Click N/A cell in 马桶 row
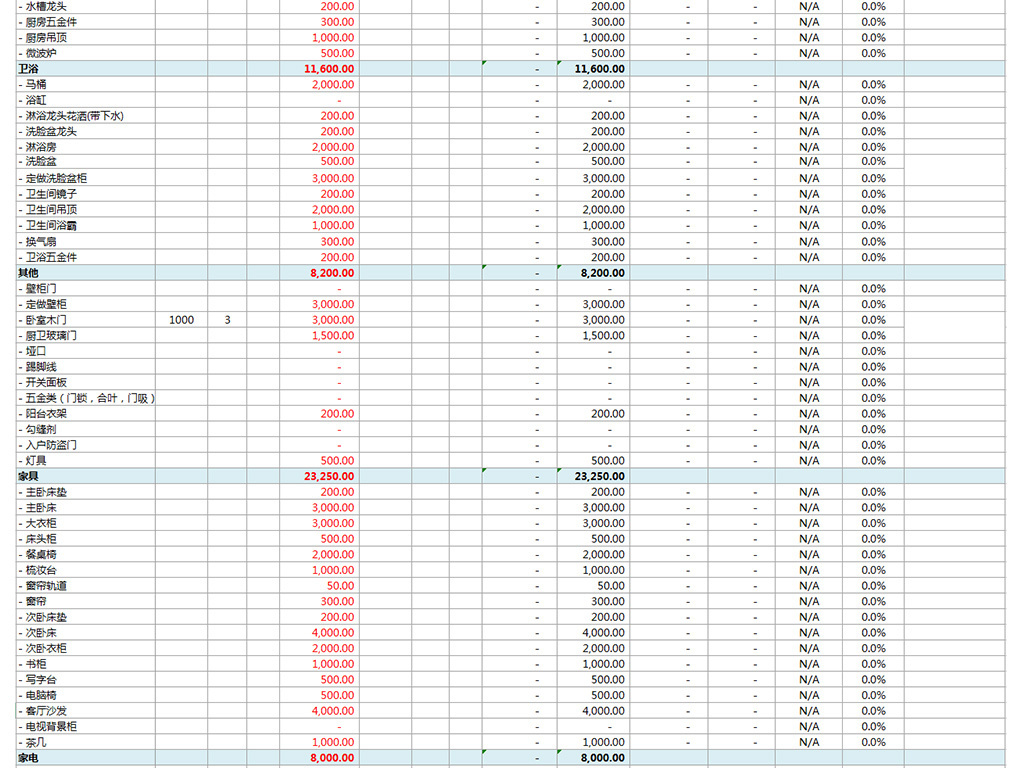The width and height of the screenshot is (1024, 768). [x=808, y=84]
